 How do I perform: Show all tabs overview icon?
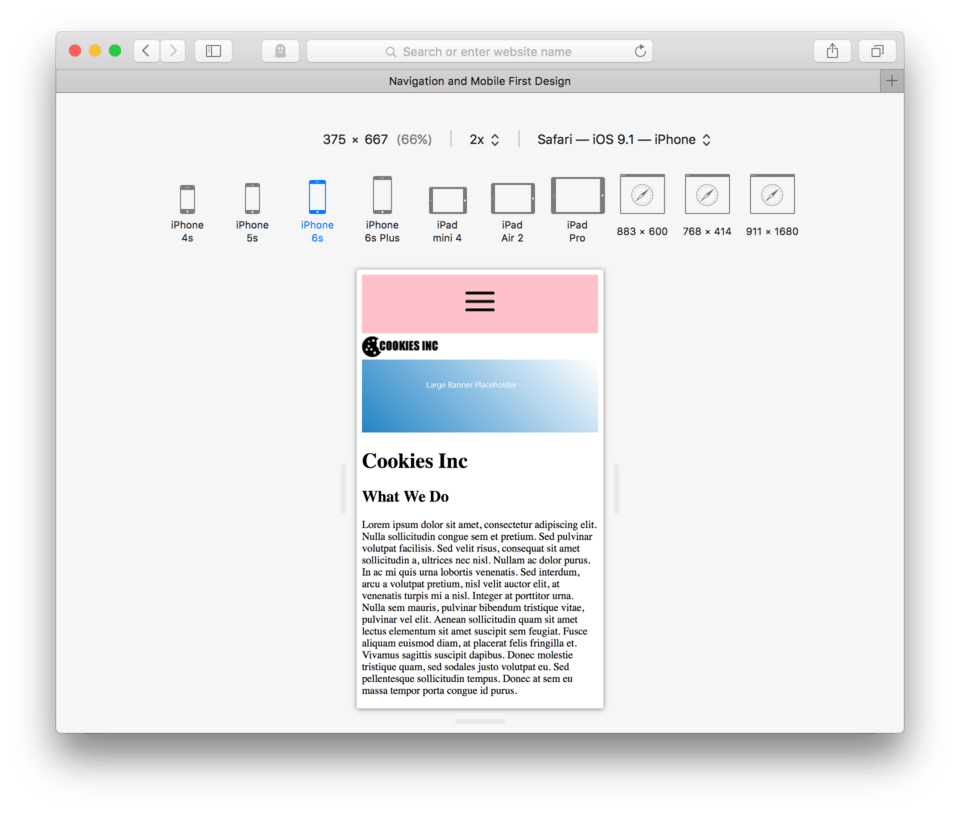click(877, 51)
